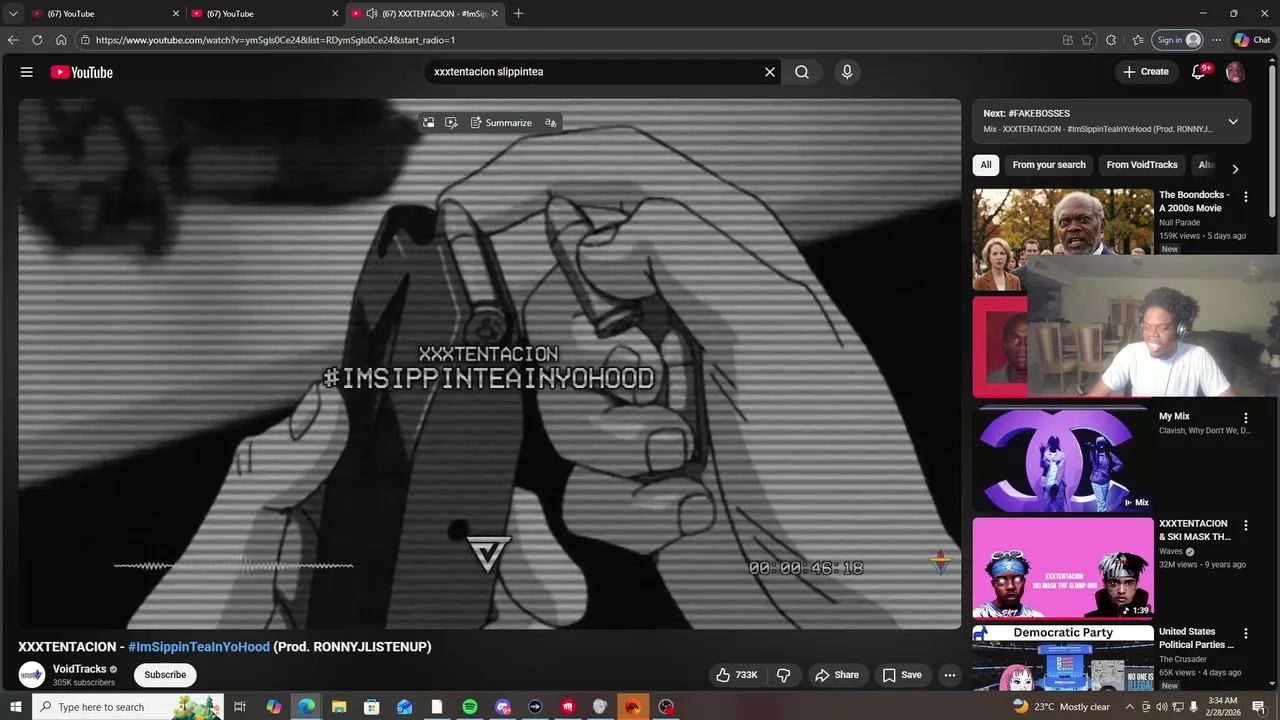The image size is (1280, 720).
Task: Open the split screen icon in the address bar
Action: 1068,40
